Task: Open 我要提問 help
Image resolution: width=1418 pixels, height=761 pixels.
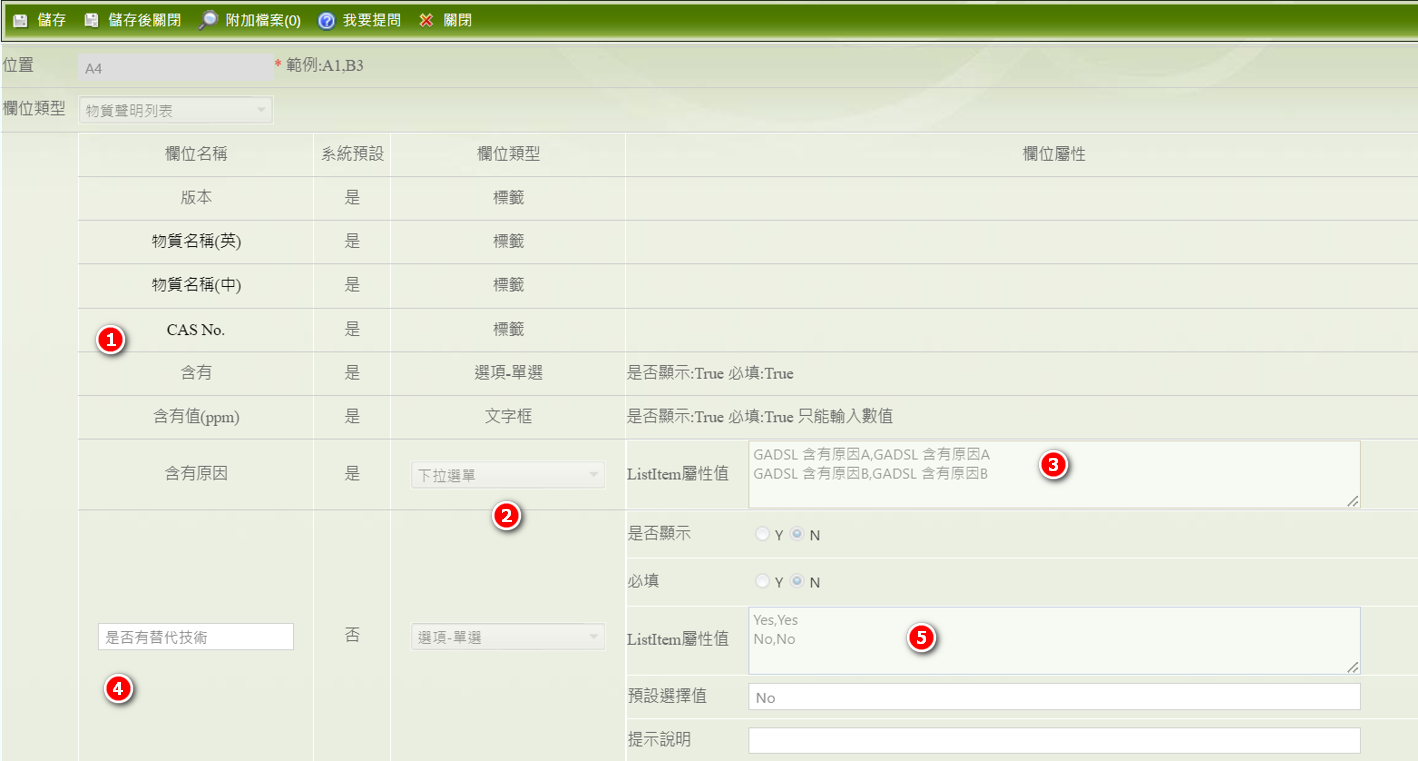Action: point(371,20)
